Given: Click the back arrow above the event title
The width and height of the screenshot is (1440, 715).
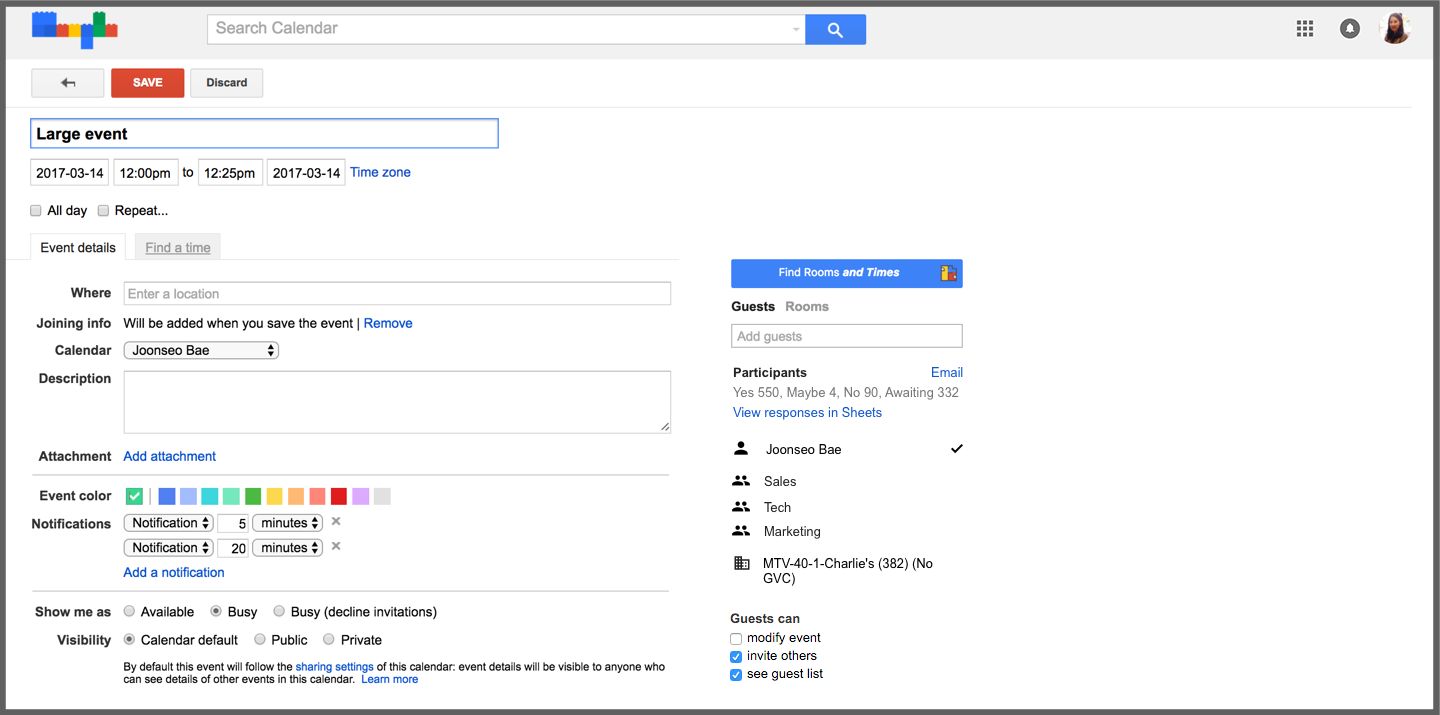Looking at the screenshot, I should 67,82.
